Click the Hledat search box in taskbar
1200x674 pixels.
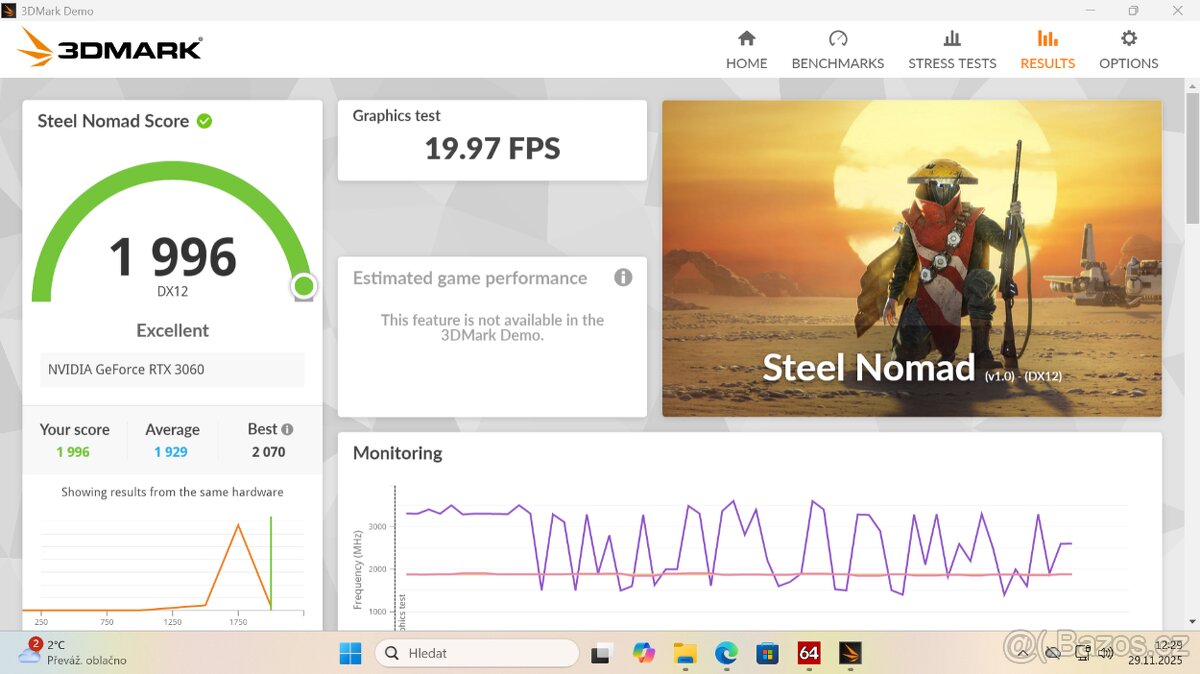tap(478, 653)
